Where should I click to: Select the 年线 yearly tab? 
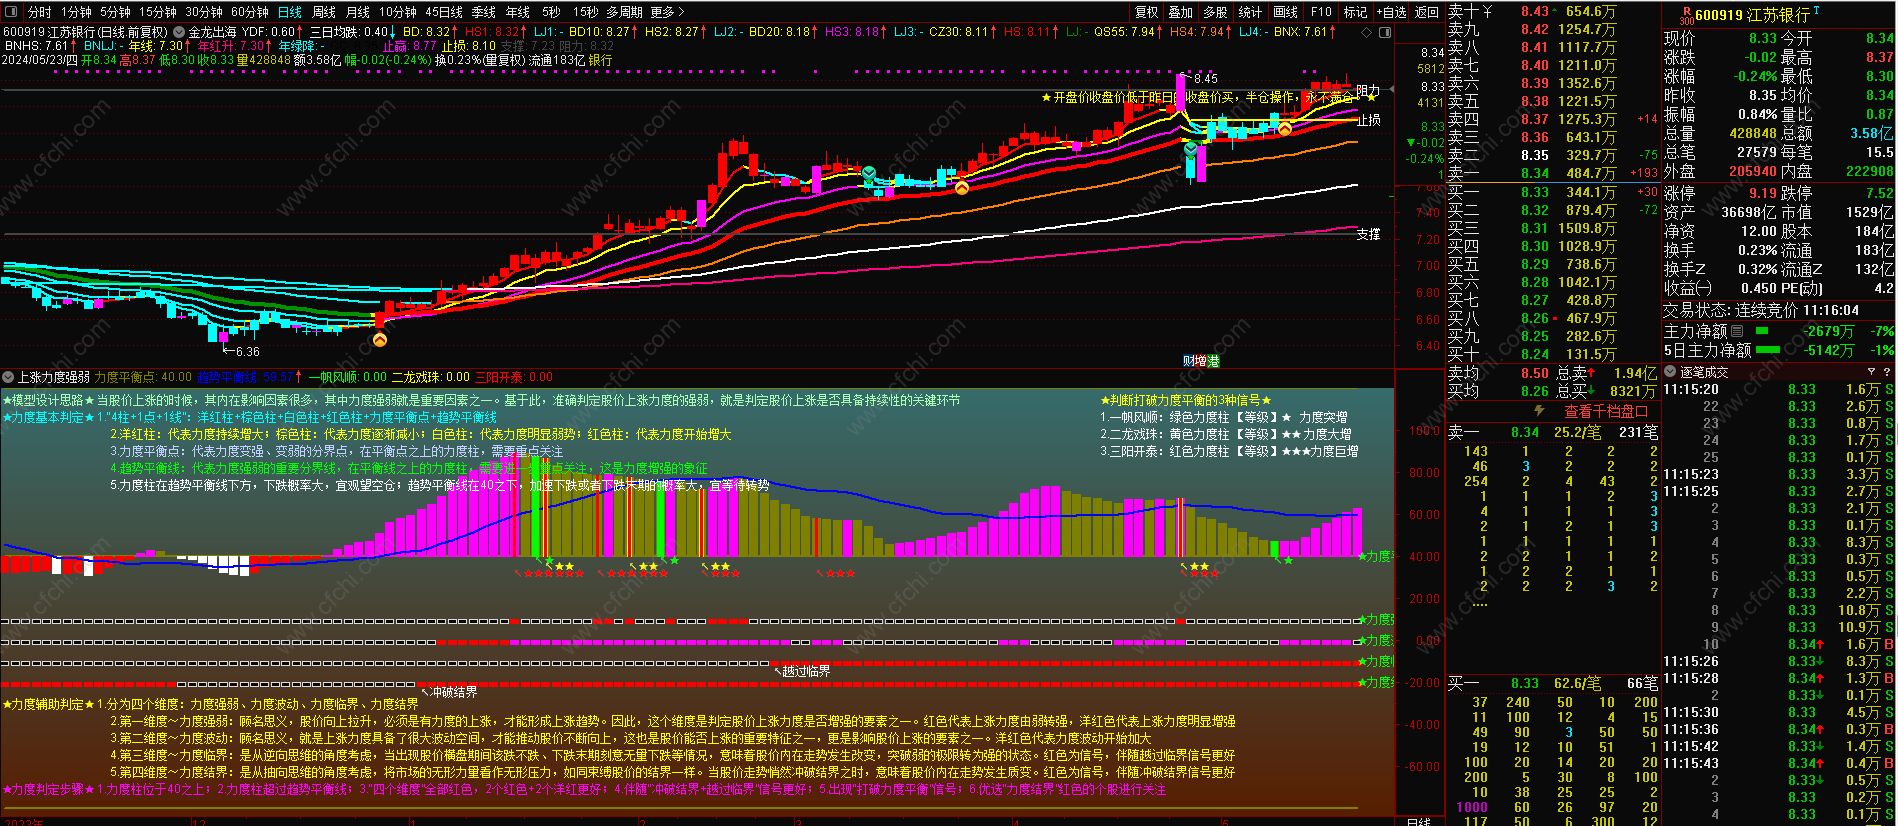[x=518, y=12]
